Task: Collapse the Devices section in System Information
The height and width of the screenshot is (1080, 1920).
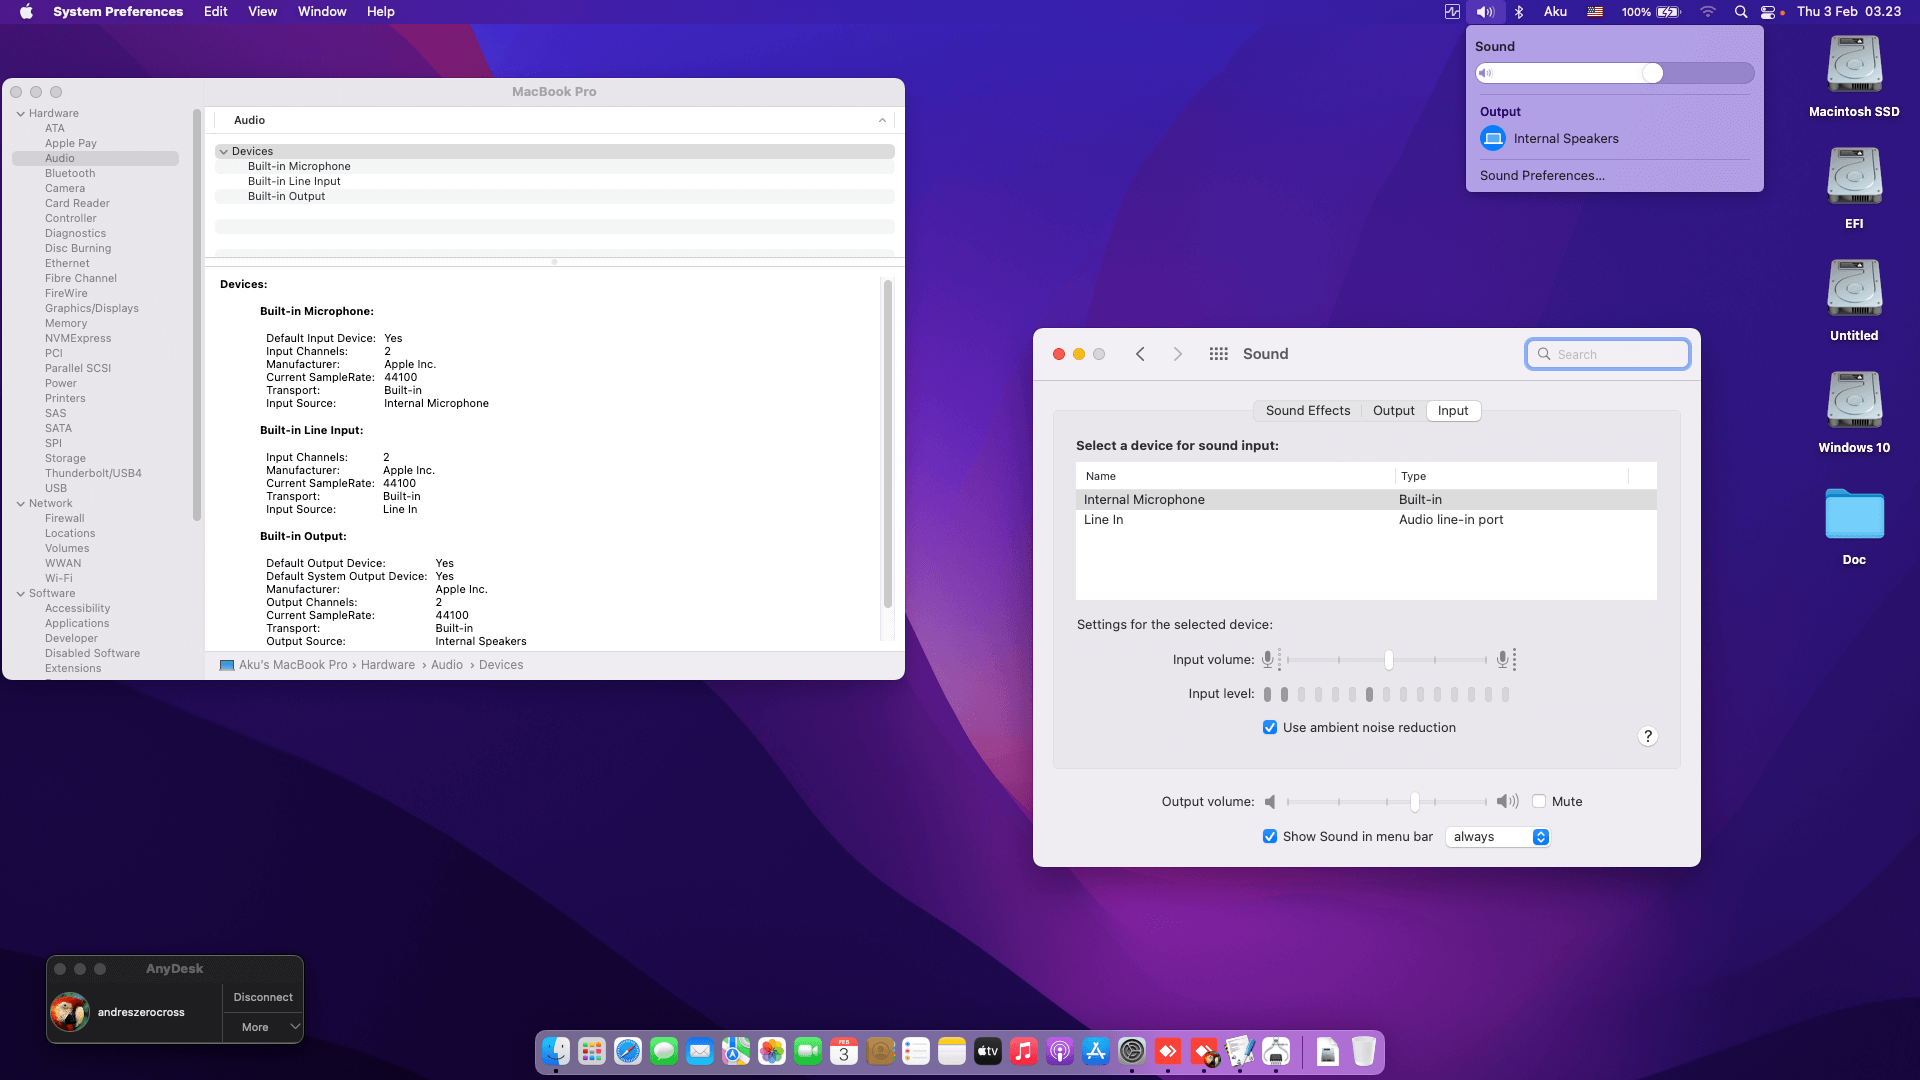Action: click(x=224, y=151)
